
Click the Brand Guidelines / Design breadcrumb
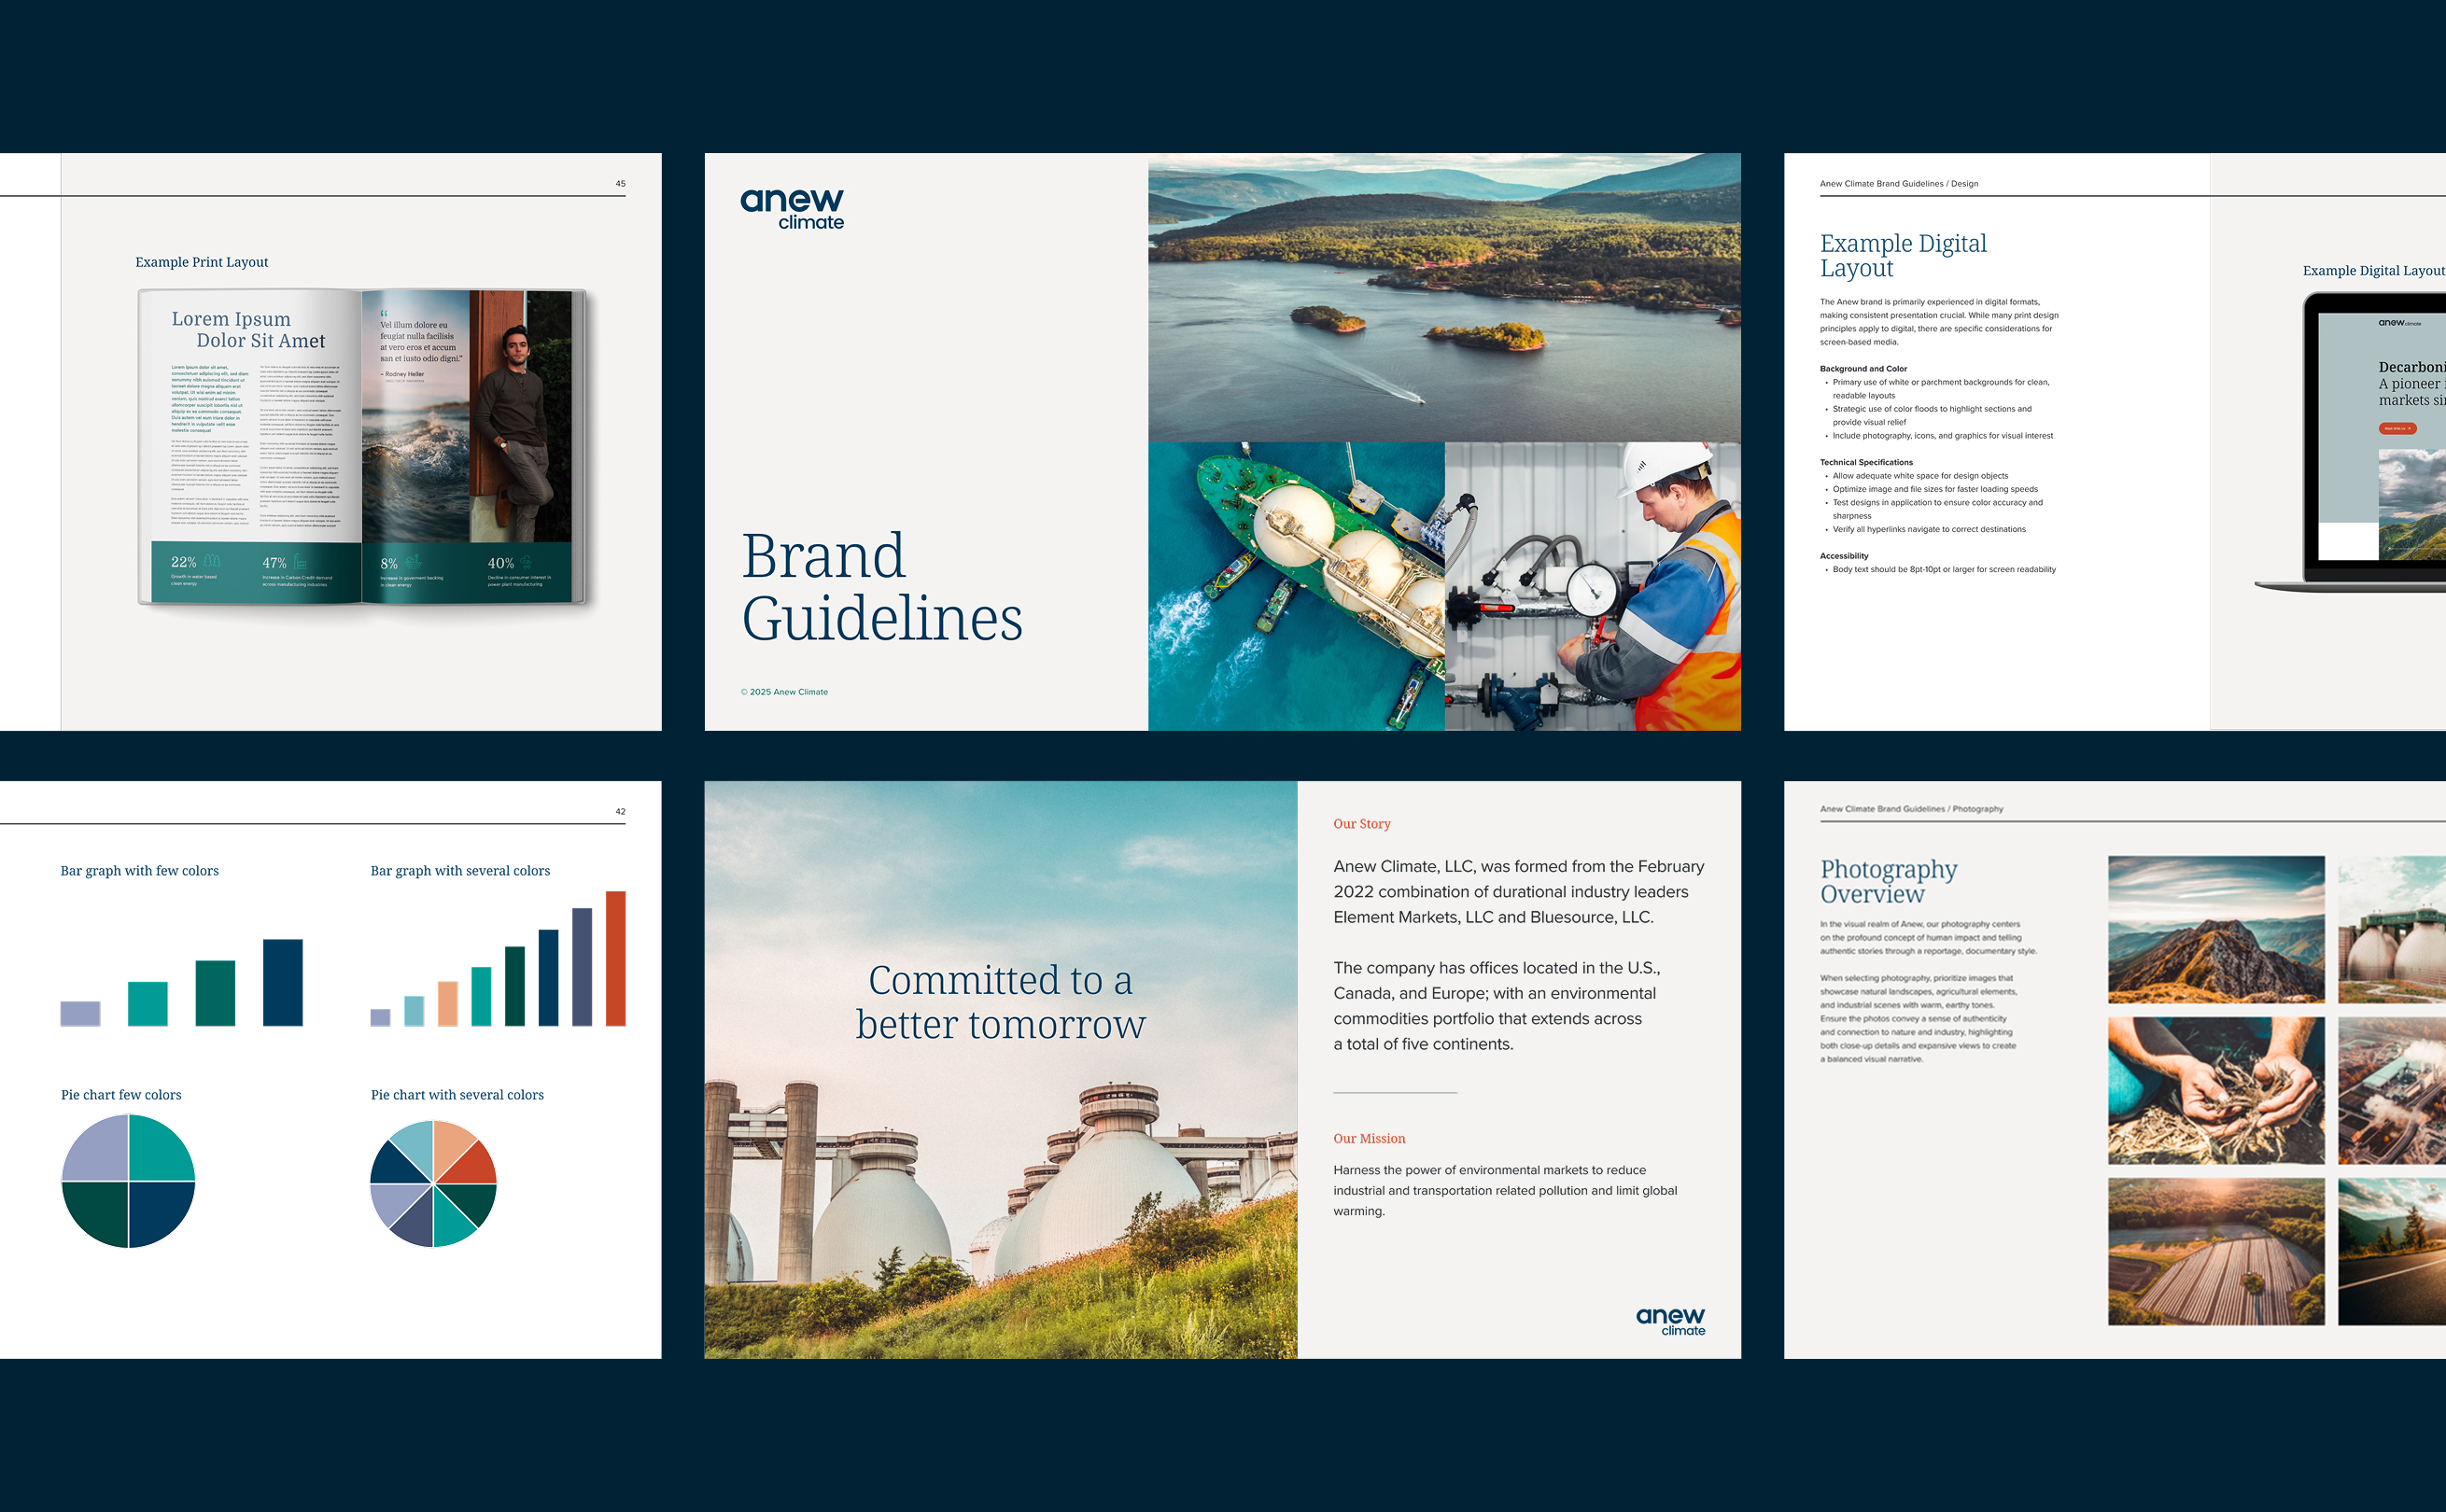[x=1898, y=184]
